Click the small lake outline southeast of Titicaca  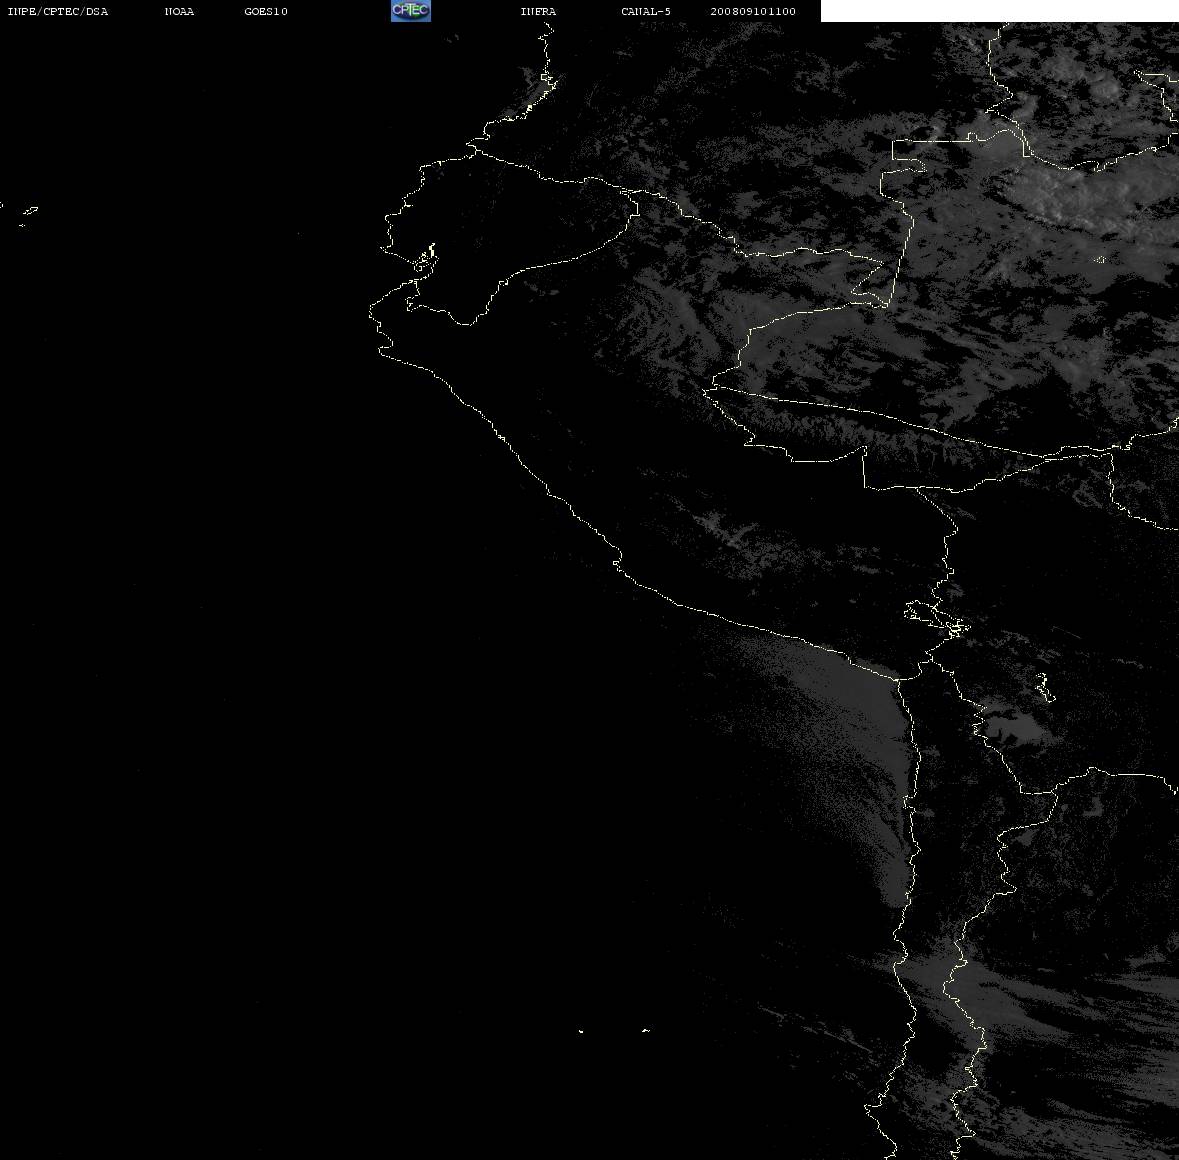coord(1044,687)
